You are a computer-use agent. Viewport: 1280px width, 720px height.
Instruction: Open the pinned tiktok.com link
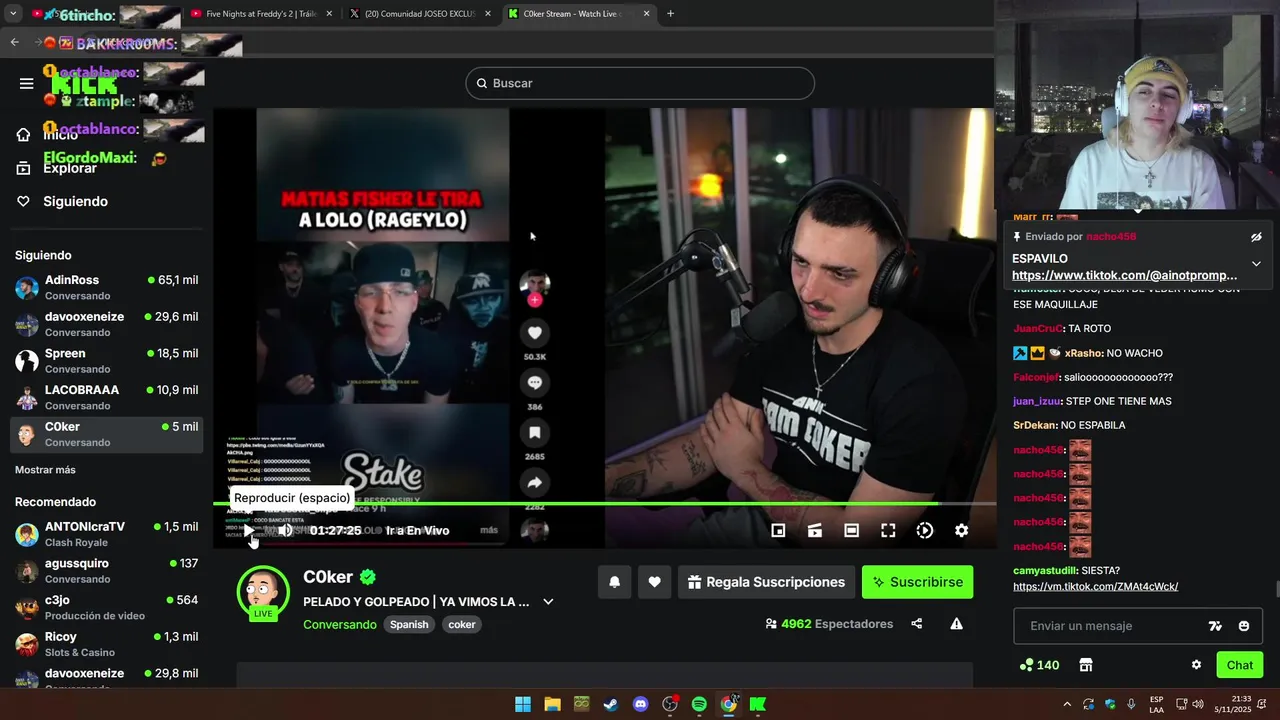pos(1124,275)
